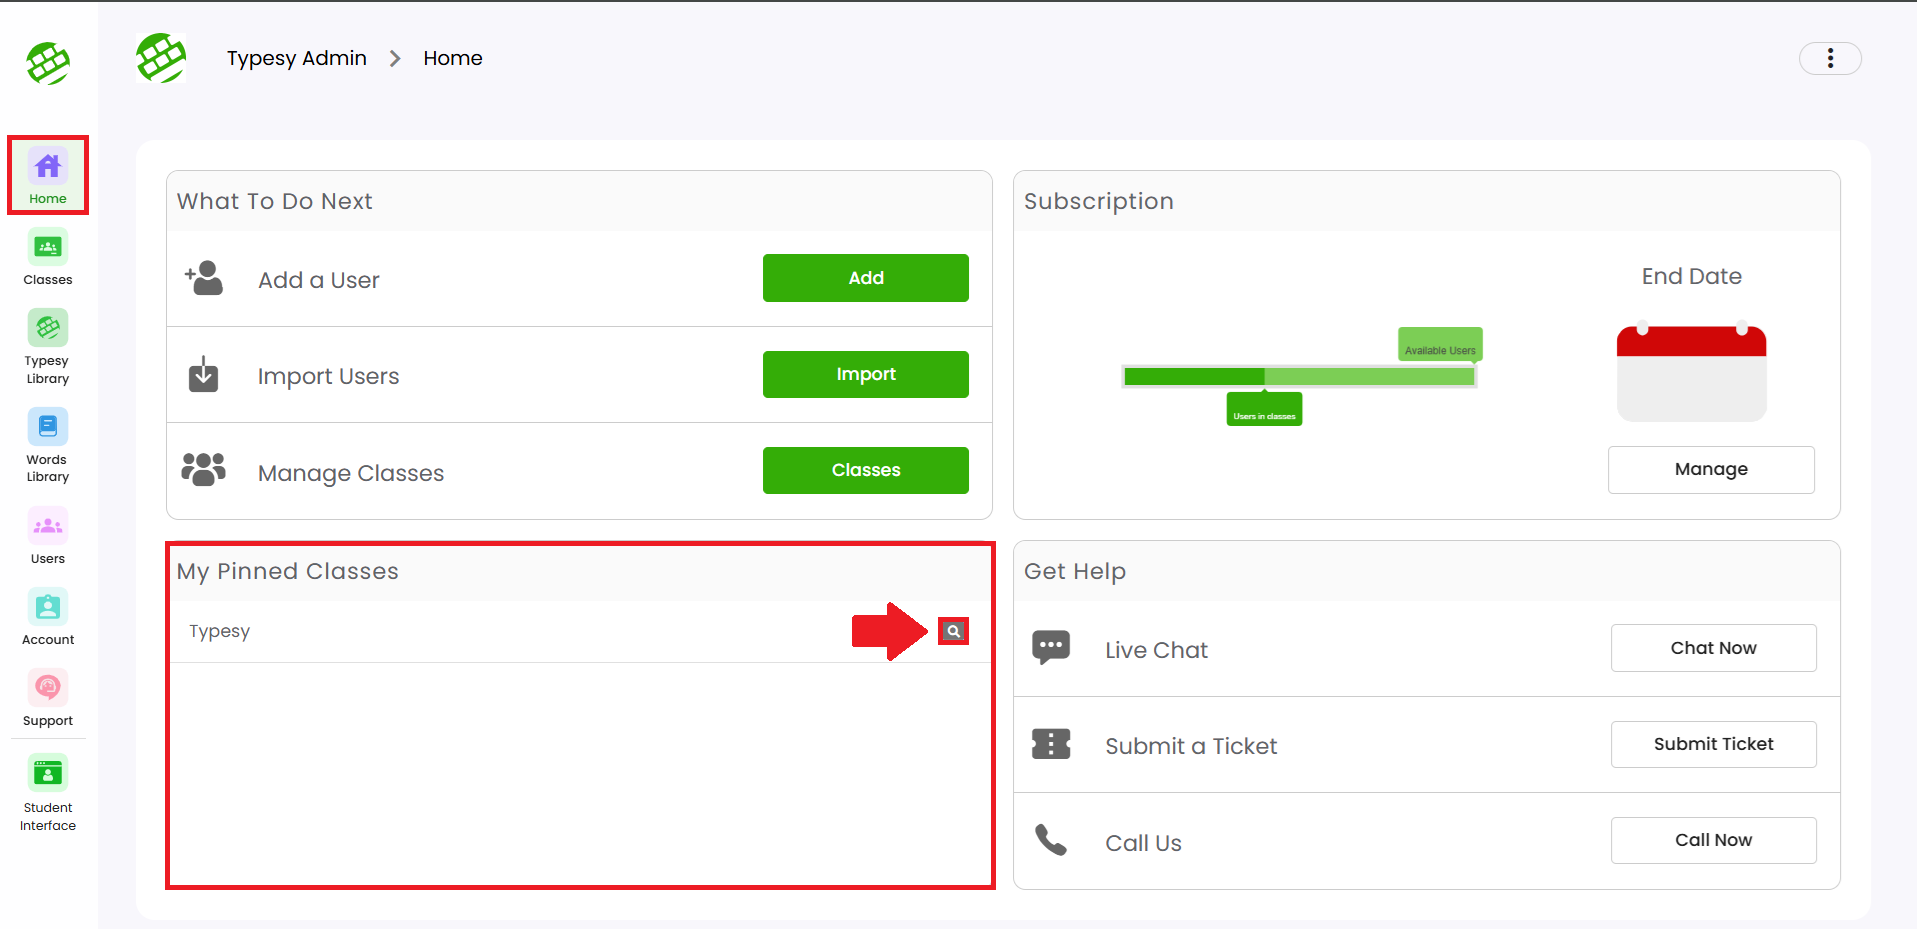This screenshot has width=1917, height=929.
Task: Click Manage in the Subscription panel
Action: pyautogui.click(x=1710, y=470)
